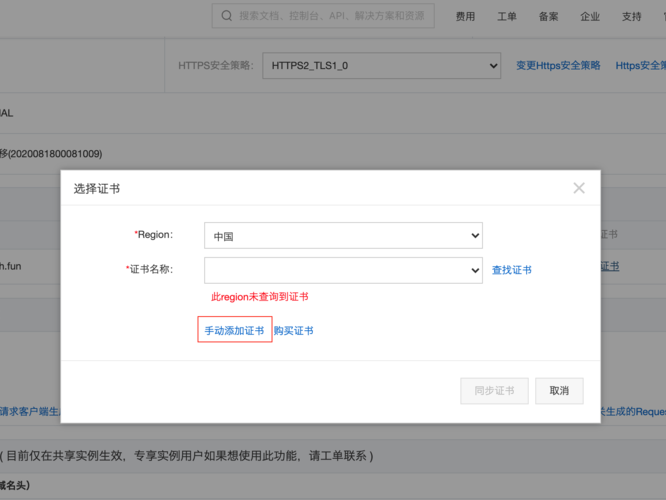The image size is (666, 500).
Task: Click the 同步证书 button
Action: click(x=494, y=391)
